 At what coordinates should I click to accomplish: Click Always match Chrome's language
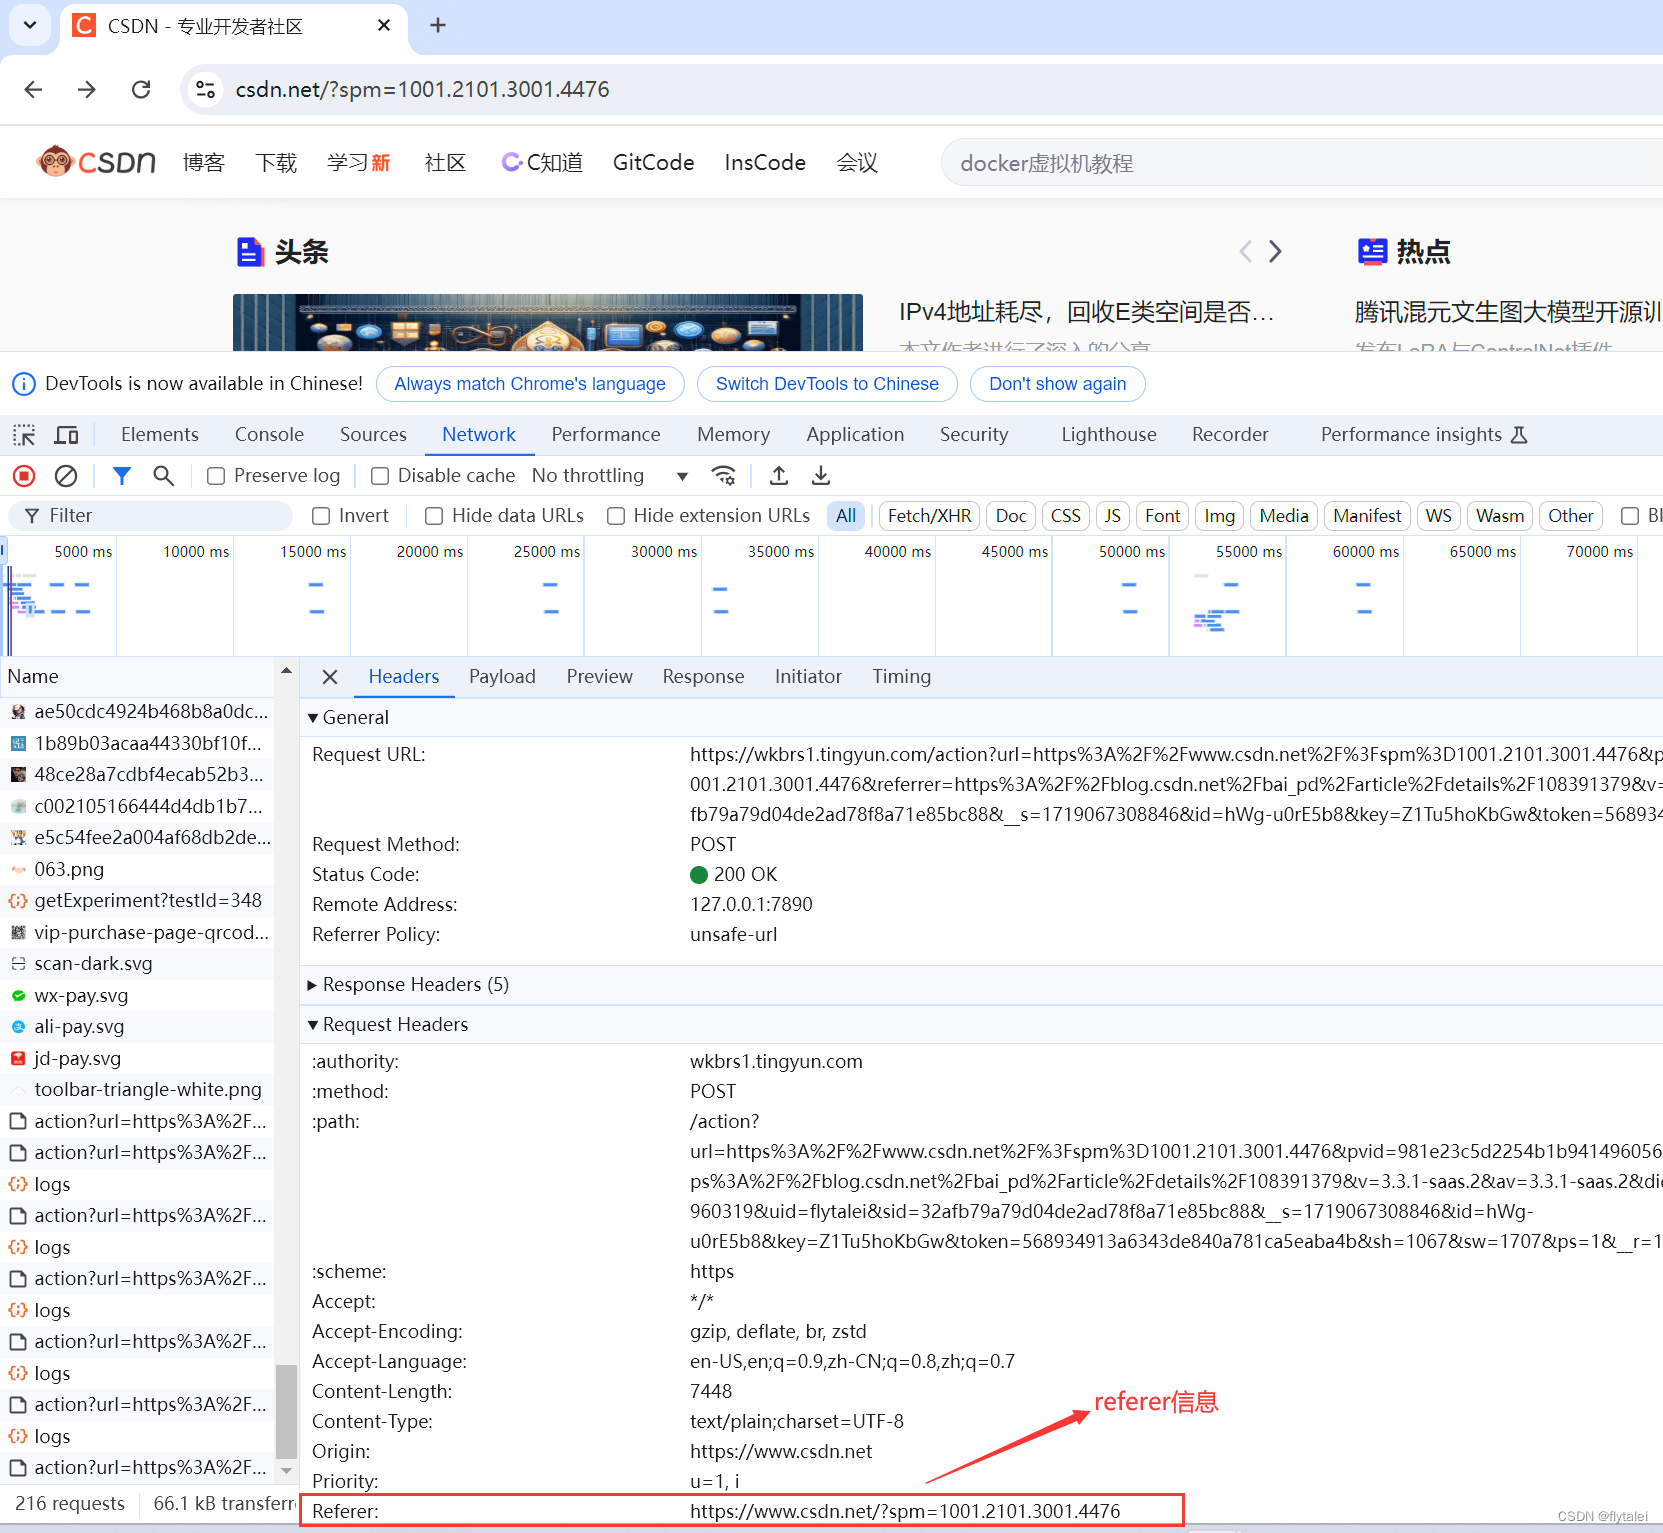click(x=530, y=384)
